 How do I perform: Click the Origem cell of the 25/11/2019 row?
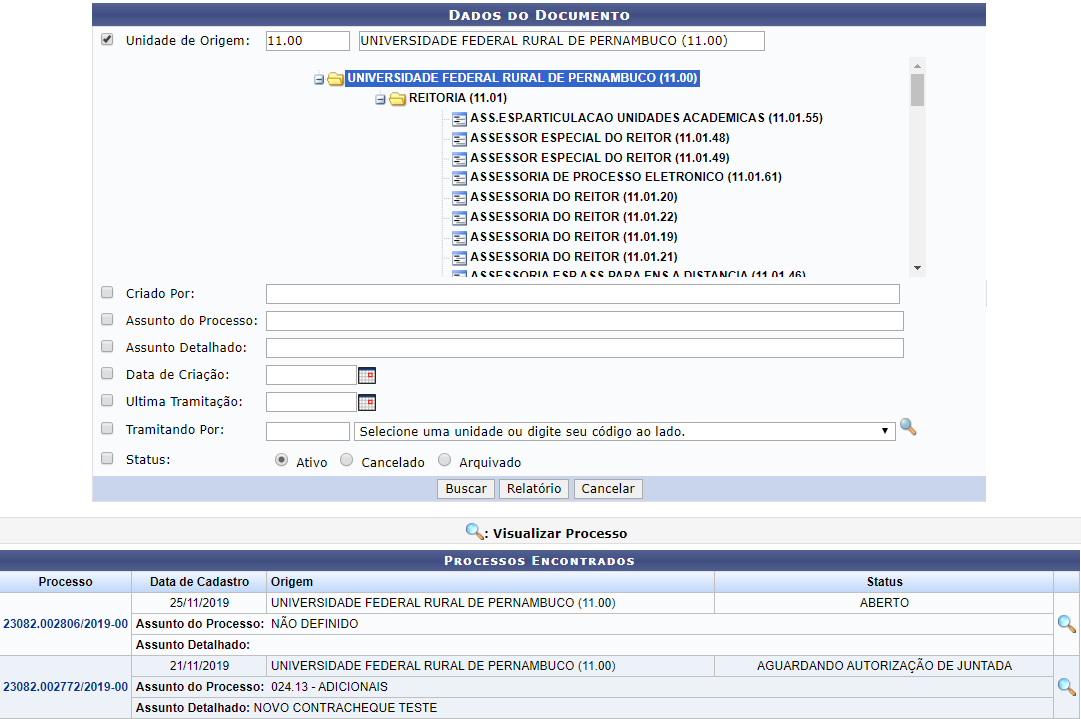[x=490, y=602]
